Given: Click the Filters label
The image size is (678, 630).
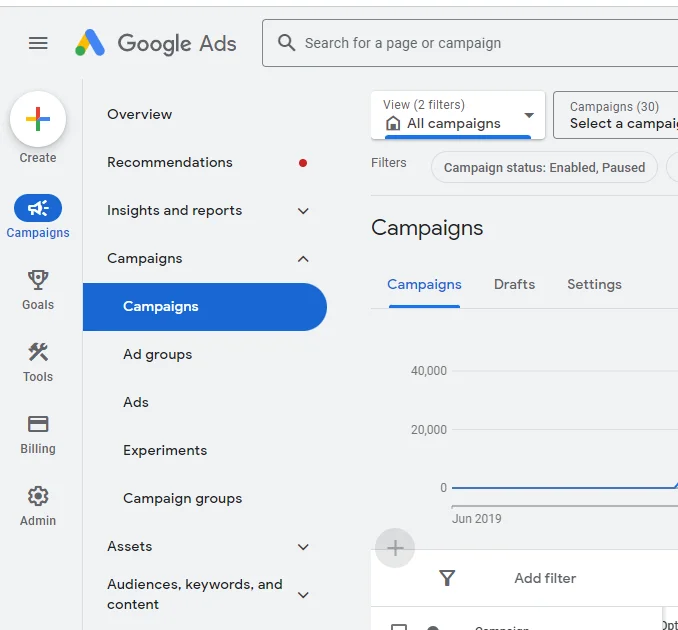Looking at the screenshot, I should point(389,163).
